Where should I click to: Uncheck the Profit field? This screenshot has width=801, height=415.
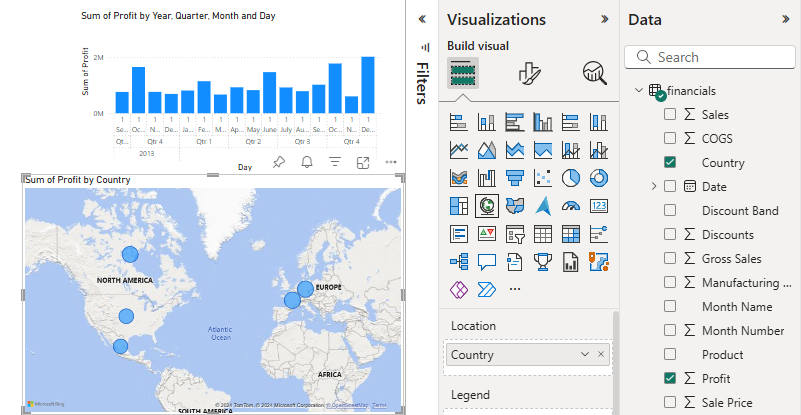[670, 378]
